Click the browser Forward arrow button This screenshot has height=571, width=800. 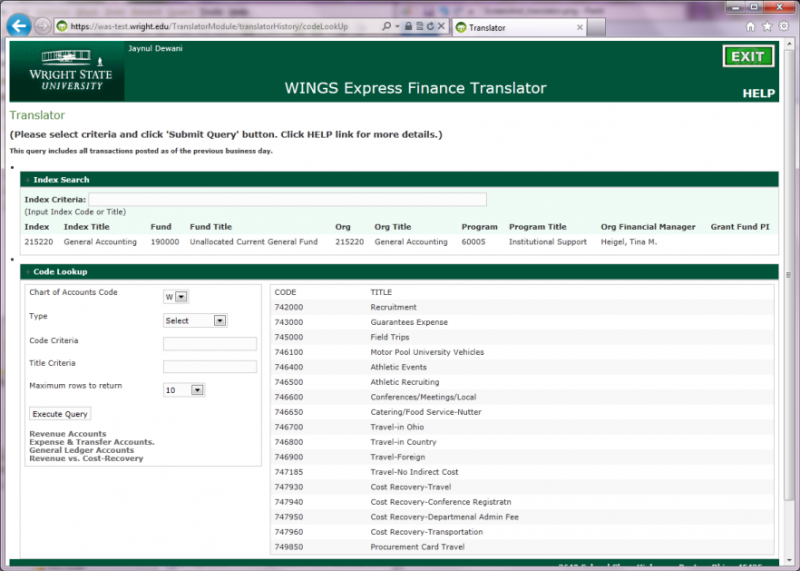click(43, 26)
